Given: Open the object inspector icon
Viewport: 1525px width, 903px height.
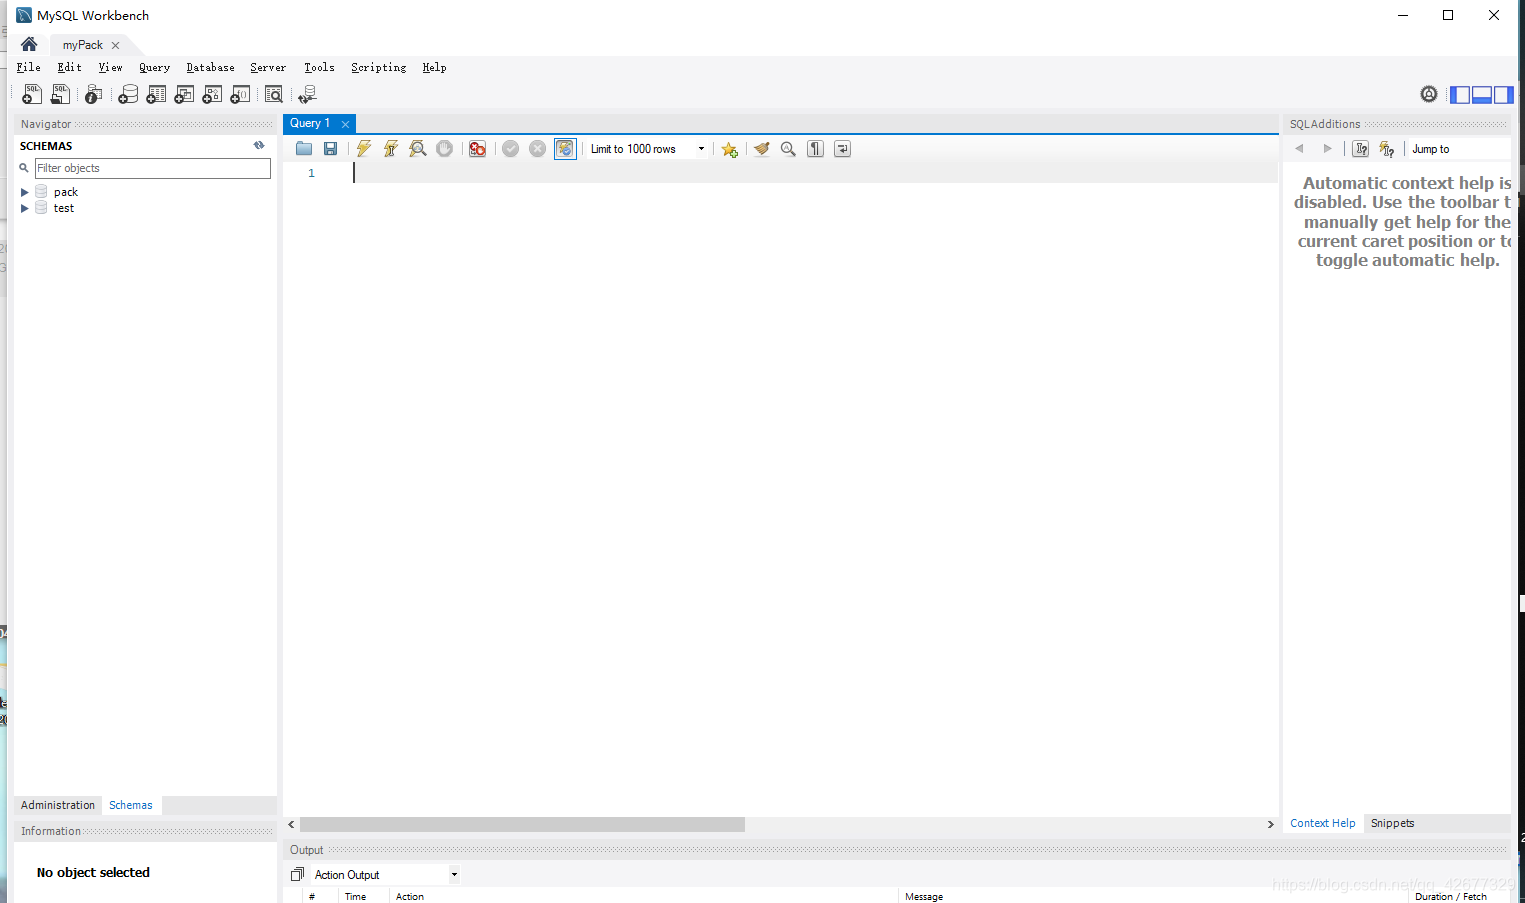Looking at the screenshot, I should coord(93,94).
